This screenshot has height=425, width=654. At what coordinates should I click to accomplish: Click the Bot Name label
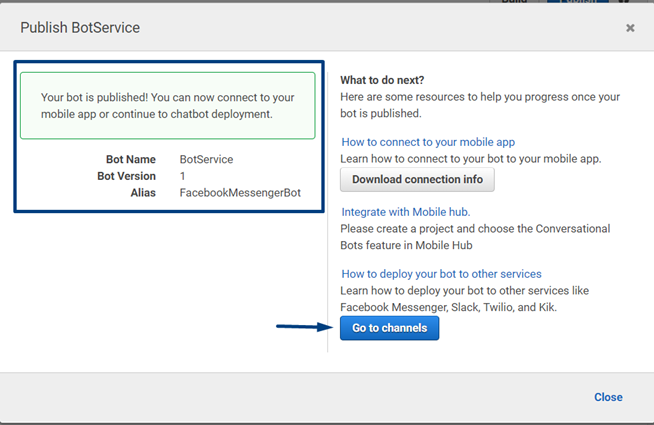click(x=131, y=159)
